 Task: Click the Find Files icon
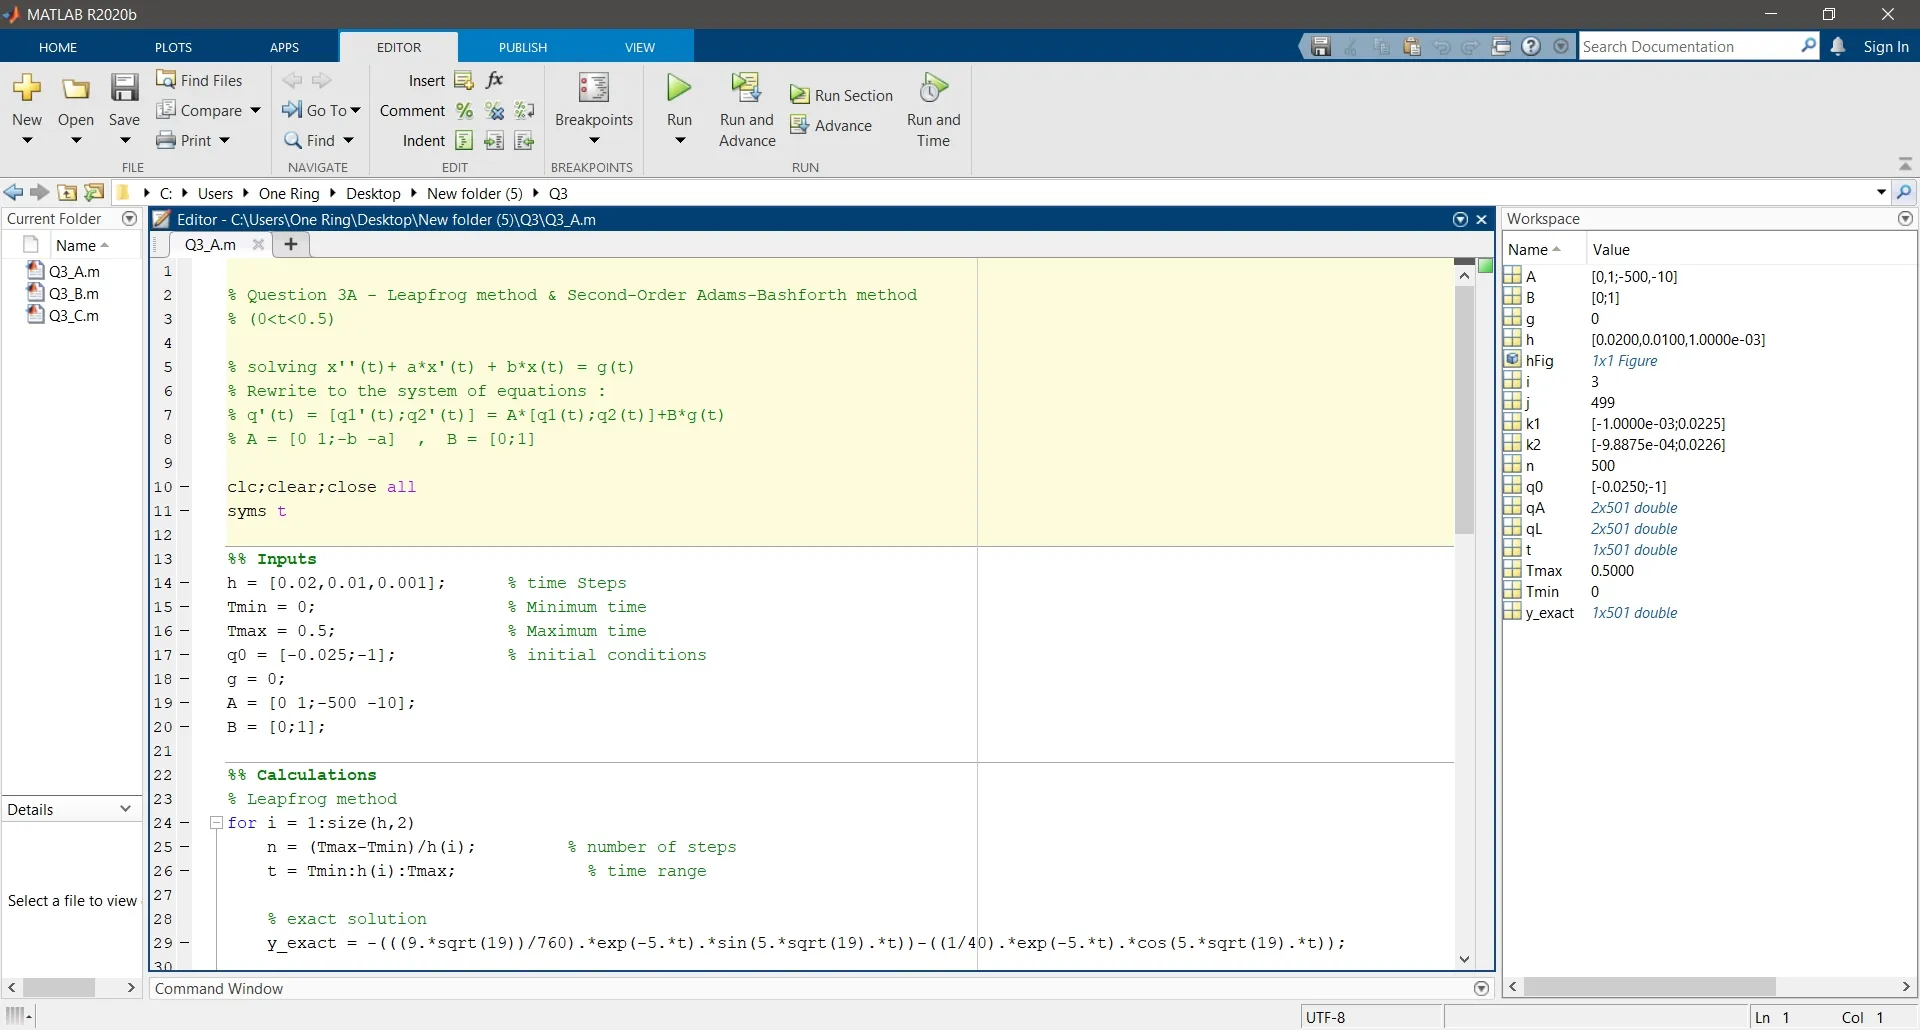pos(166,80)
